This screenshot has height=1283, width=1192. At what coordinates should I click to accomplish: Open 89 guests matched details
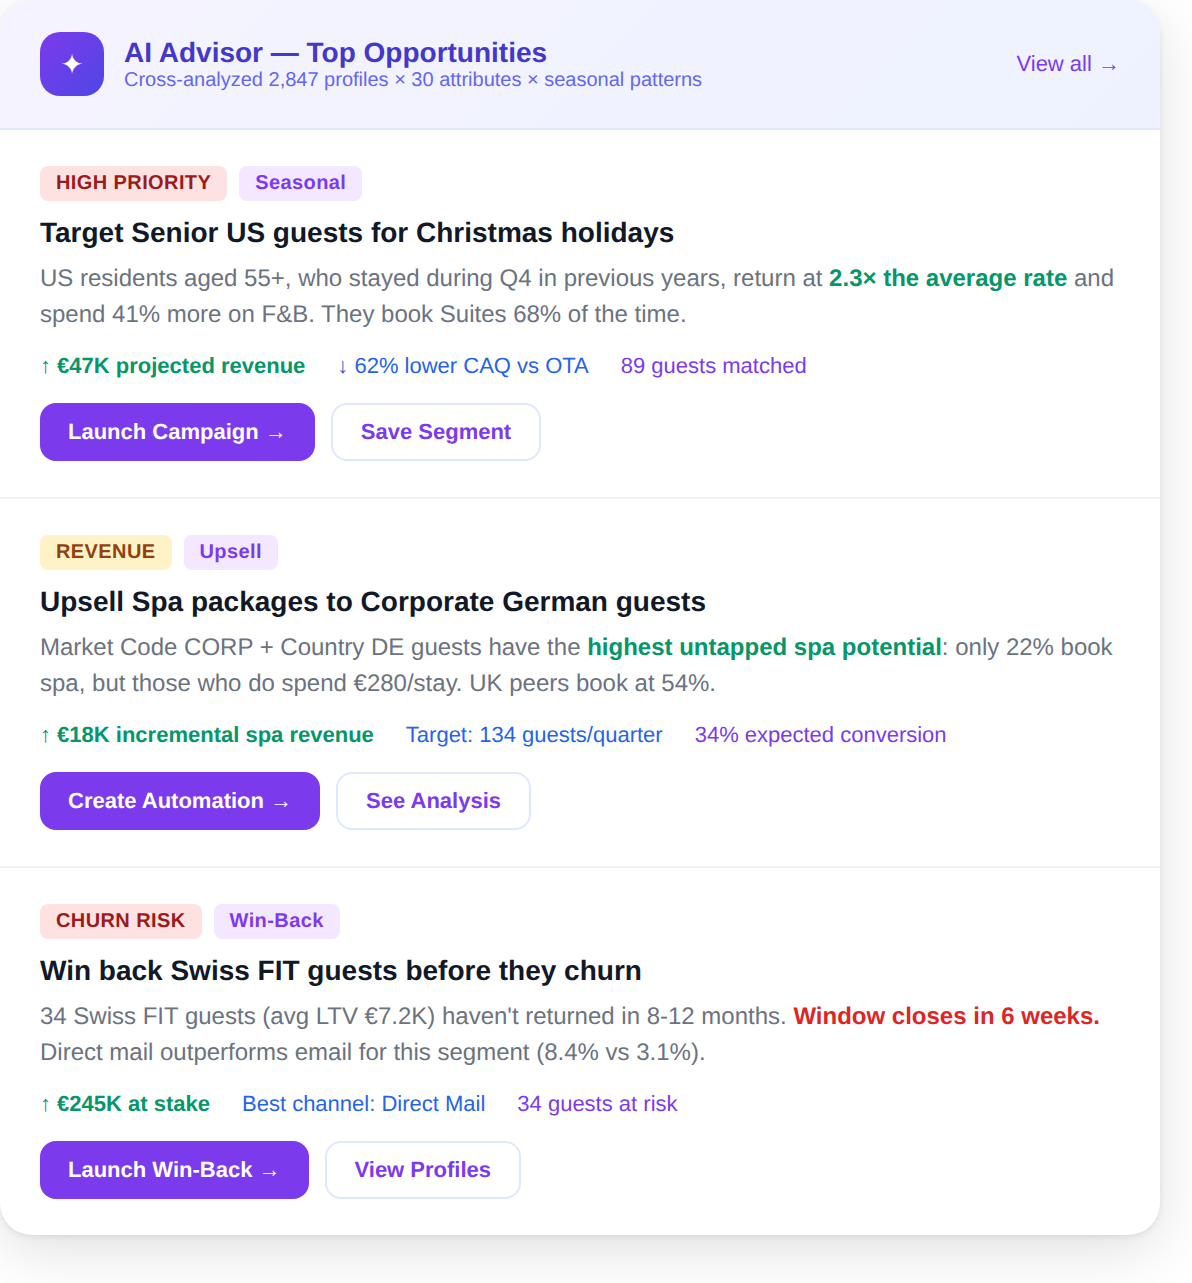(x=713, y=366)
